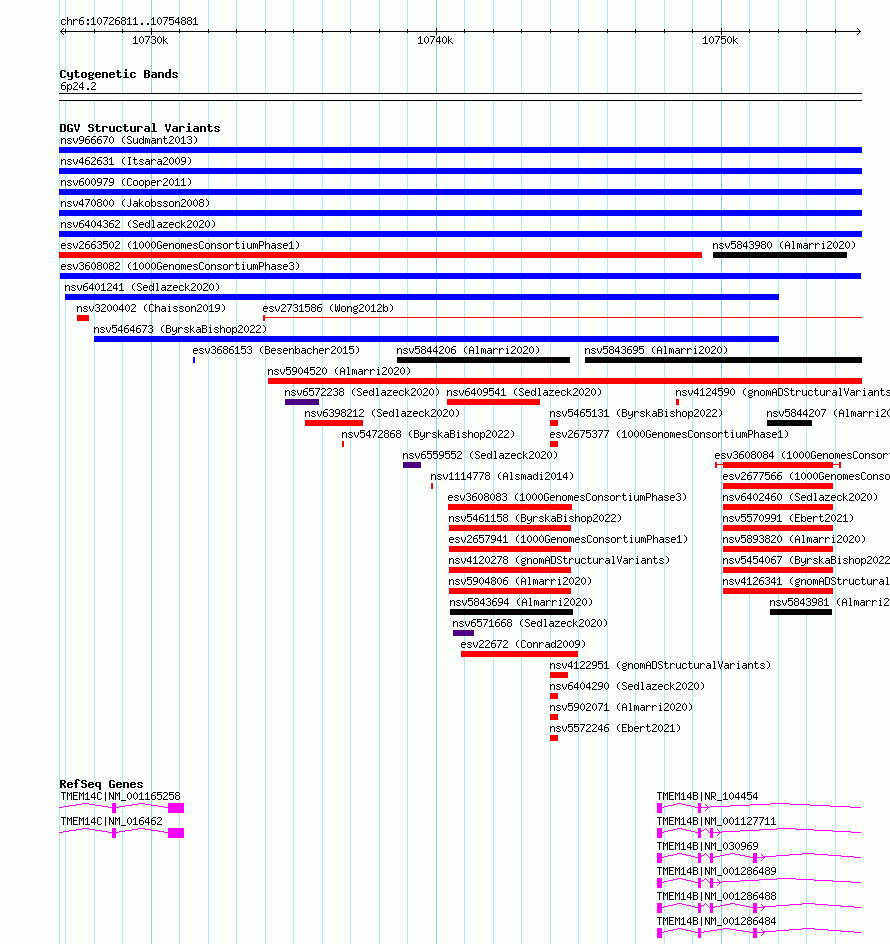This screenshot has width=890, height=944.
Task: Select nsv5472868 (ByrskaBishop2022) label
Action: (x=428, y=435)
